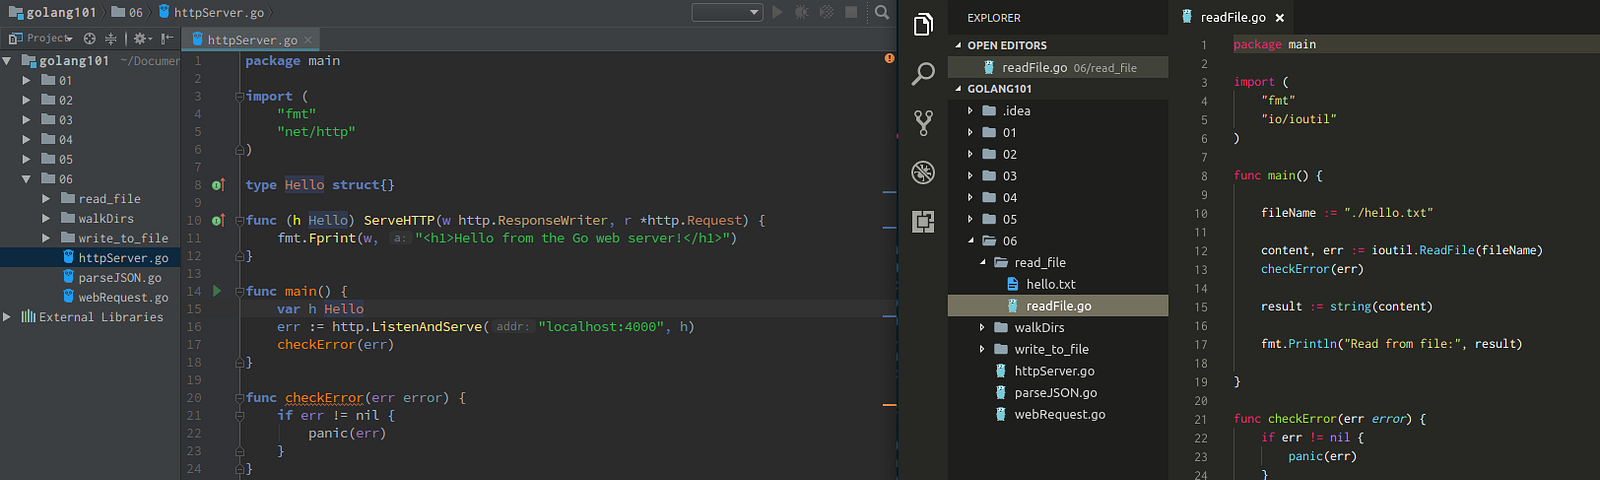This screenshot has height=480, width=1600.
Task: Collapse read_file folder in VS Code explorer
Action: [x=982, y=262]
